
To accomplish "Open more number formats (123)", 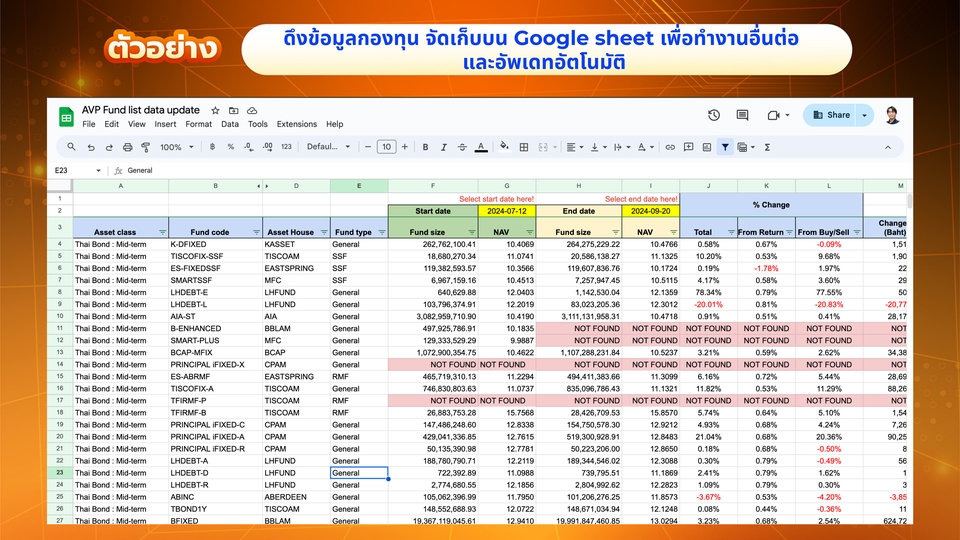I will tap(287, 147).
